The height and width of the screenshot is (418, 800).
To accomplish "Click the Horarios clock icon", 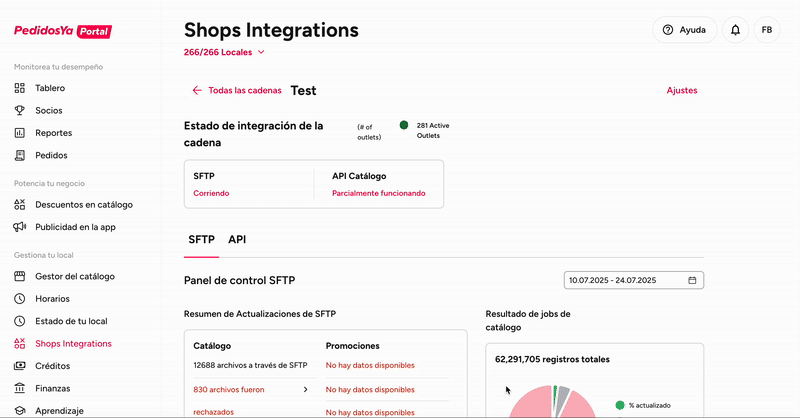I will coord(20,298).
